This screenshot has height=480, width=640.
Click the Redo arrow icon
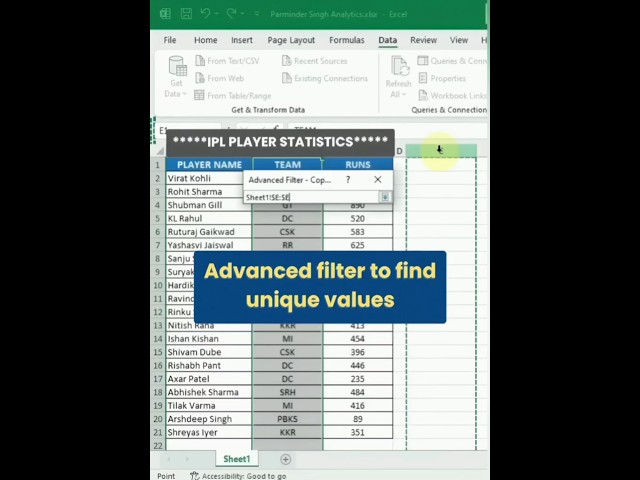(x=231, y=14)
